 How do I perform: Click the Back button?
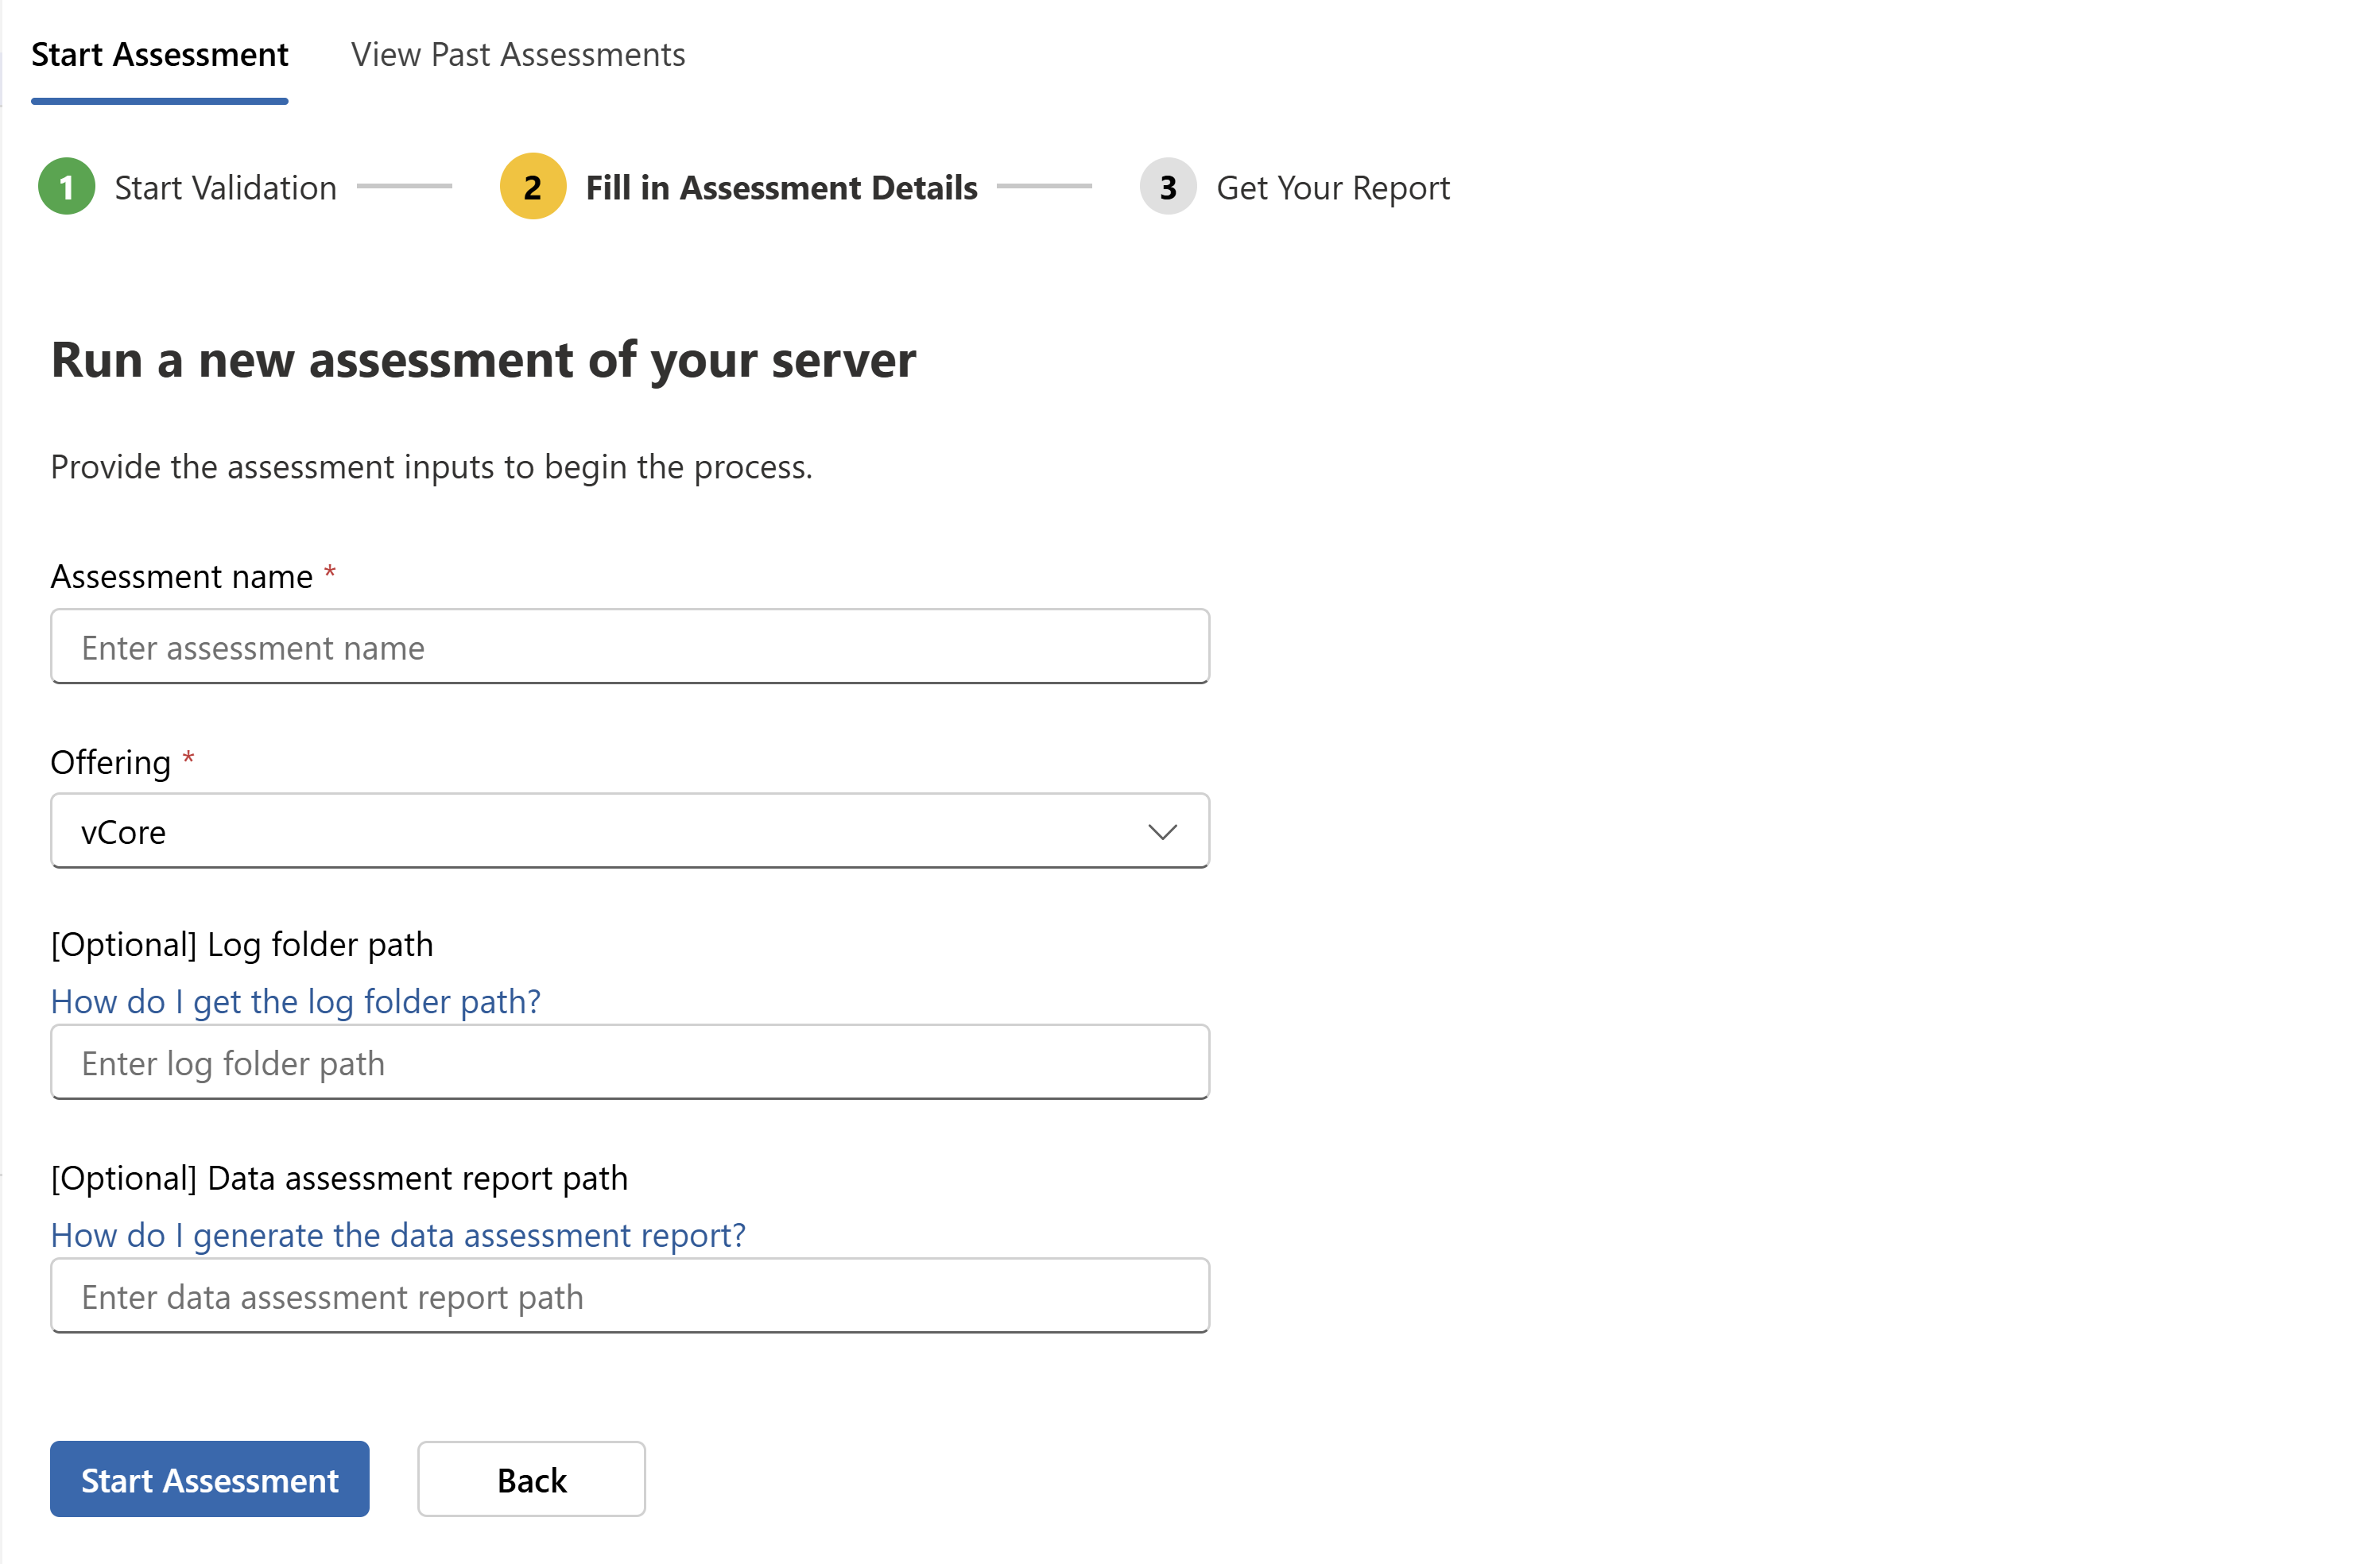tap(531, 1479)
